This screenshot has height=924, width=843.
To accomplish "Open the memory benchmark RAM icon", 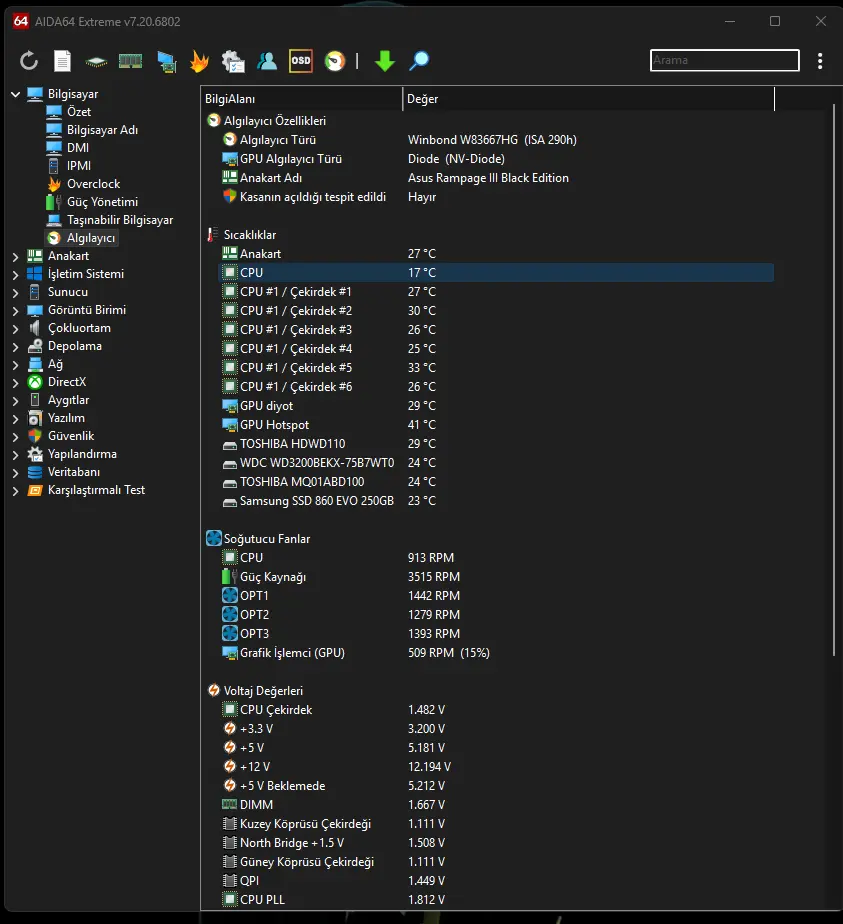I will pyautogui.click(x=130, y=61).
